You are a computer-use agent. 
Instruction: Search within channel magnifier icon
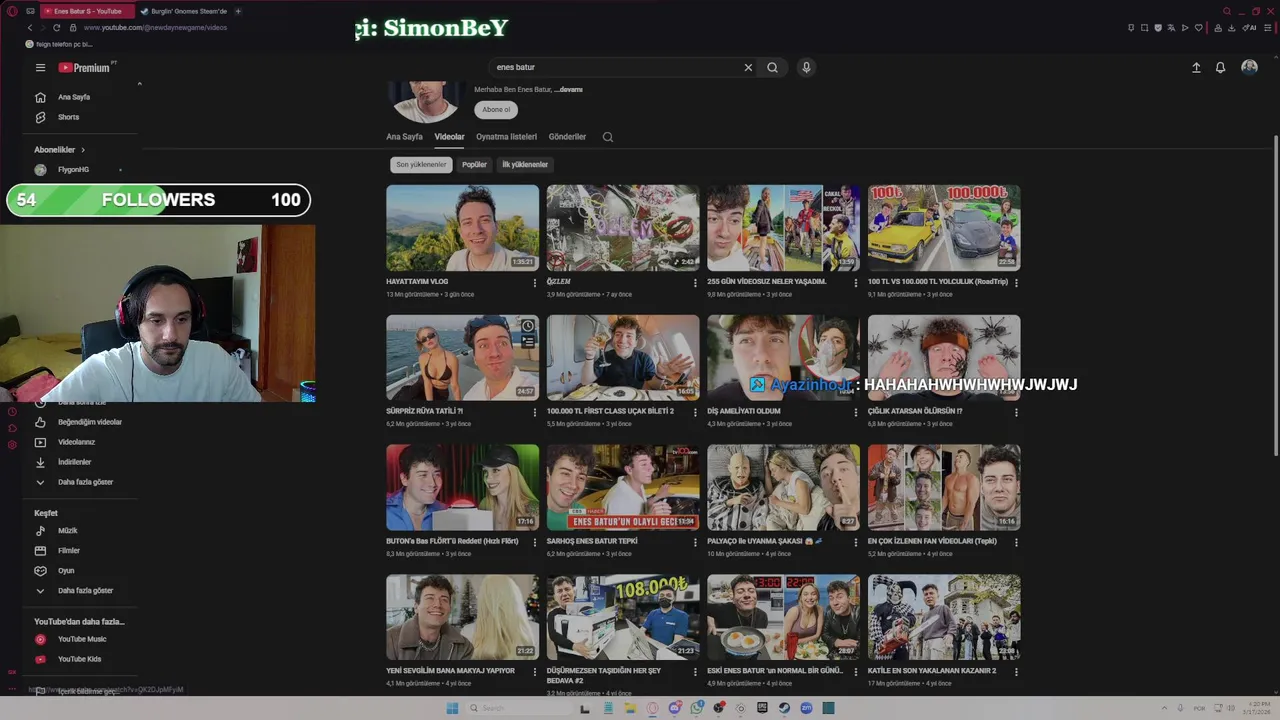tap(607, 137)
